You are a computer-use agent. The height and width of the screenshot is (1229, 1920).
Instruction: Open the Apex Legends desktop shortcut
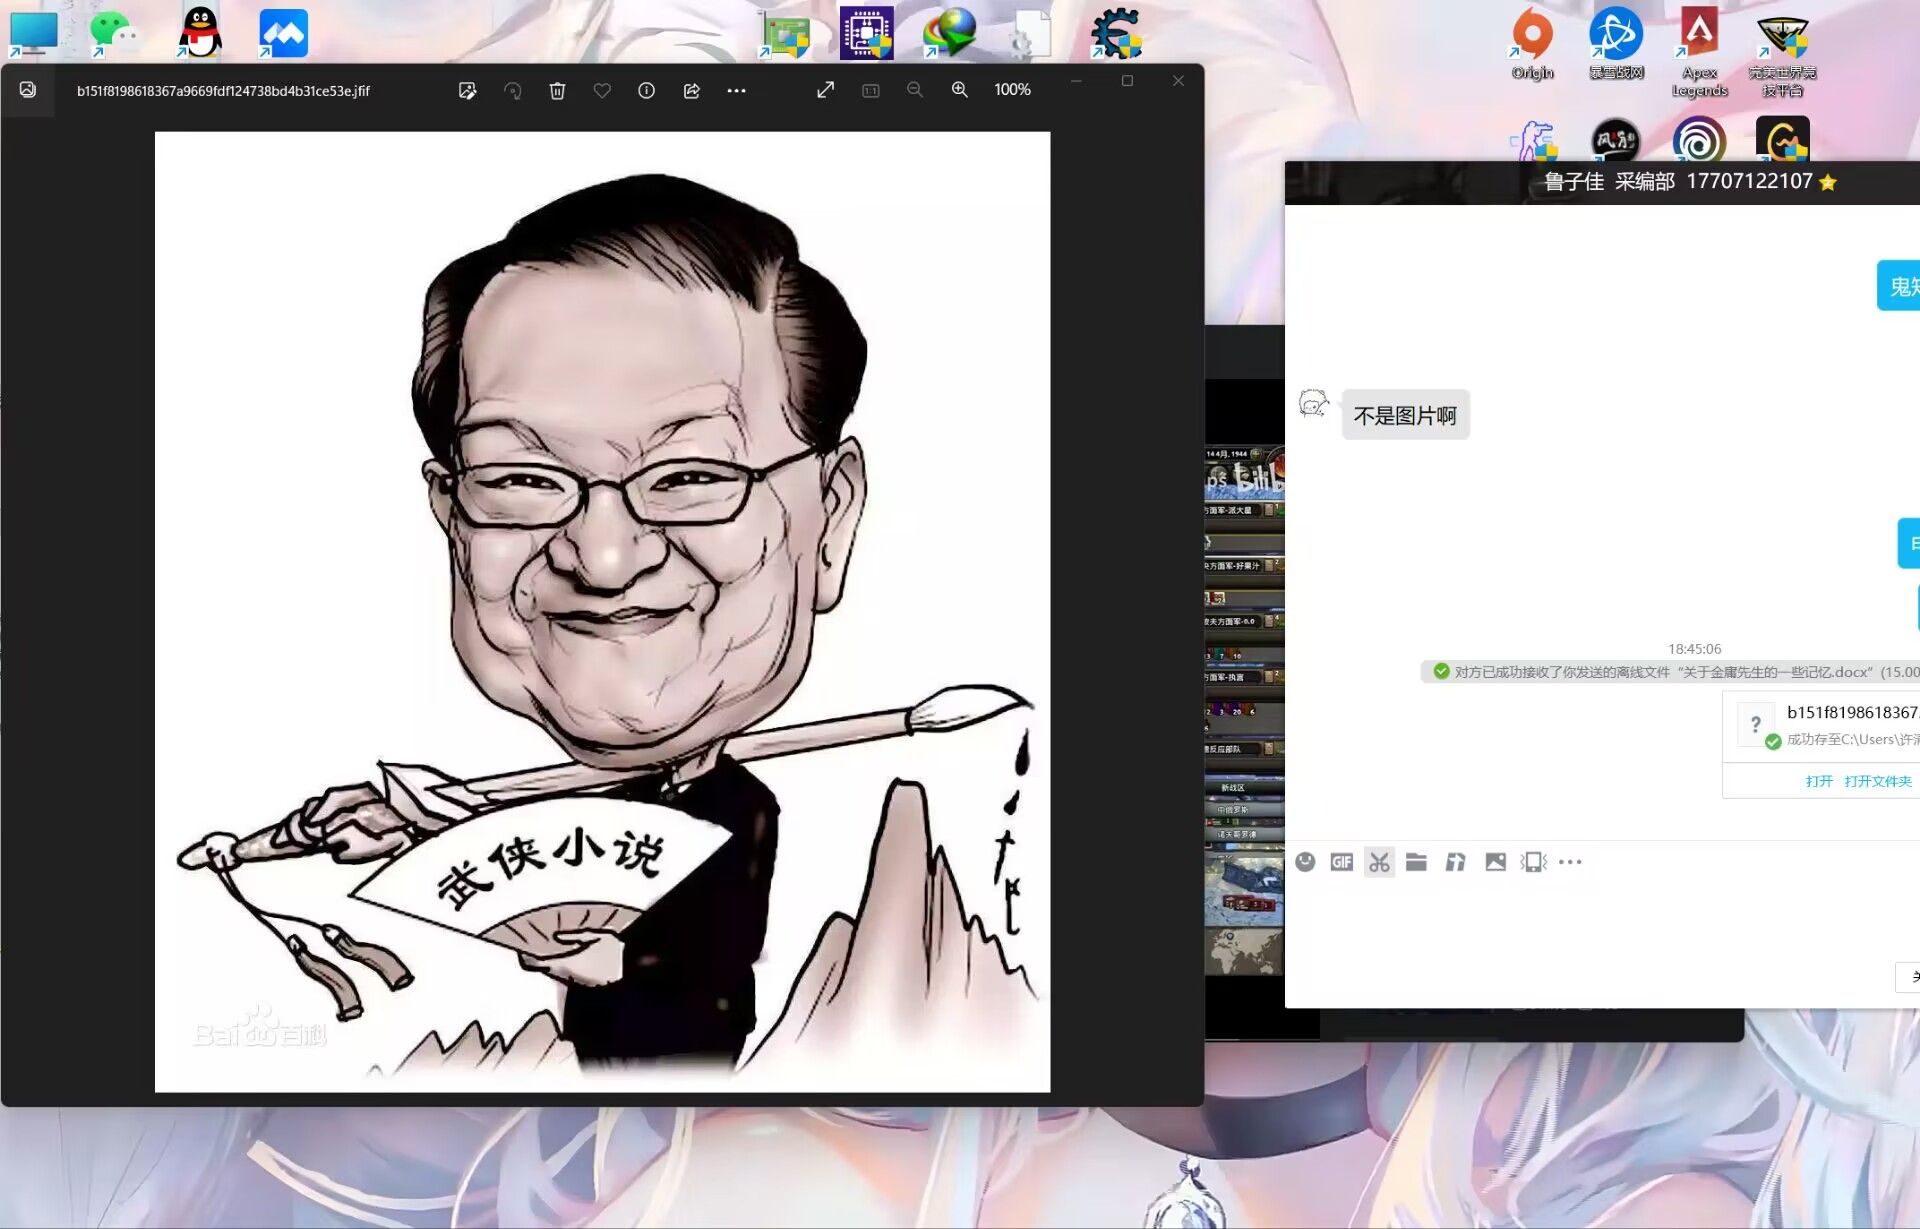point(1699,52)
